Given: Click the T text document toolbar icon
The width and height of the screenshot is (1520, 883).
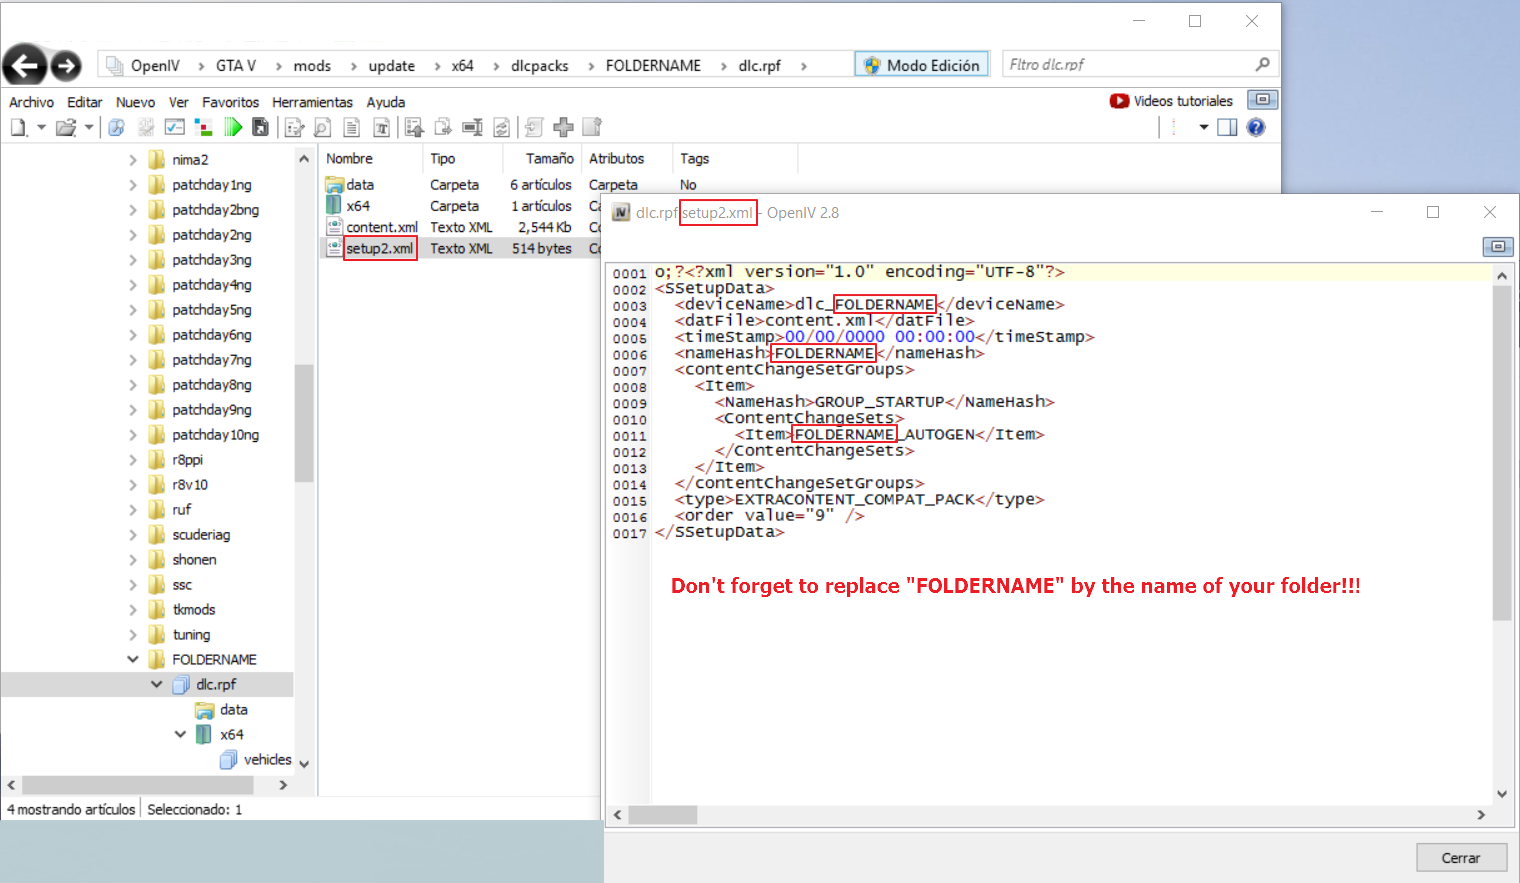Looking at the screenshot, I should [x=381, y=127].
